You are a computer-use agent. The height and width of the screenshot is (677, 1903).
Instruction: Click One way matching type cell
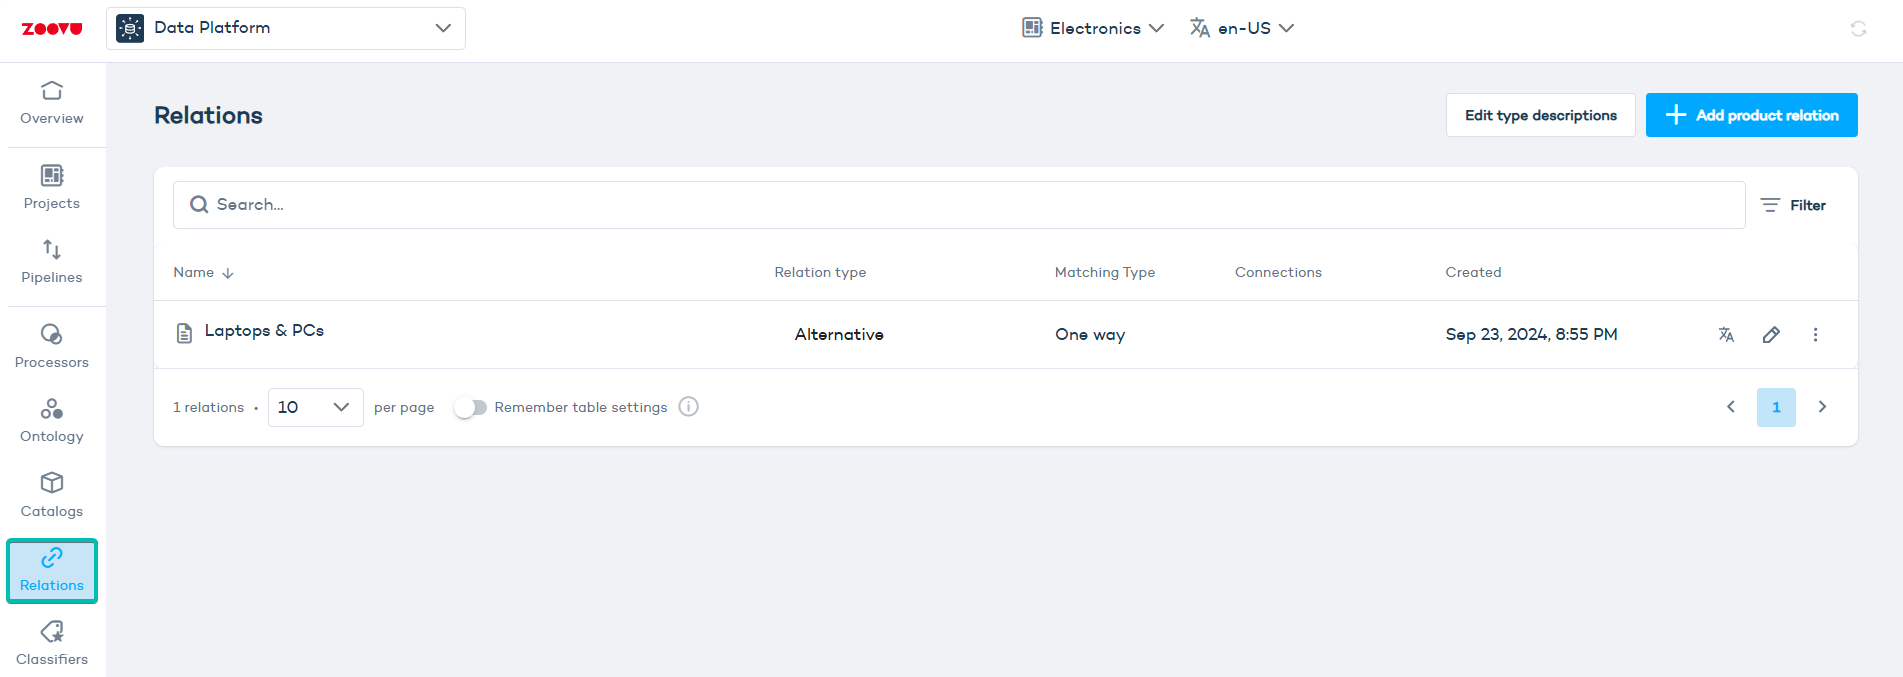[1090, 335]
